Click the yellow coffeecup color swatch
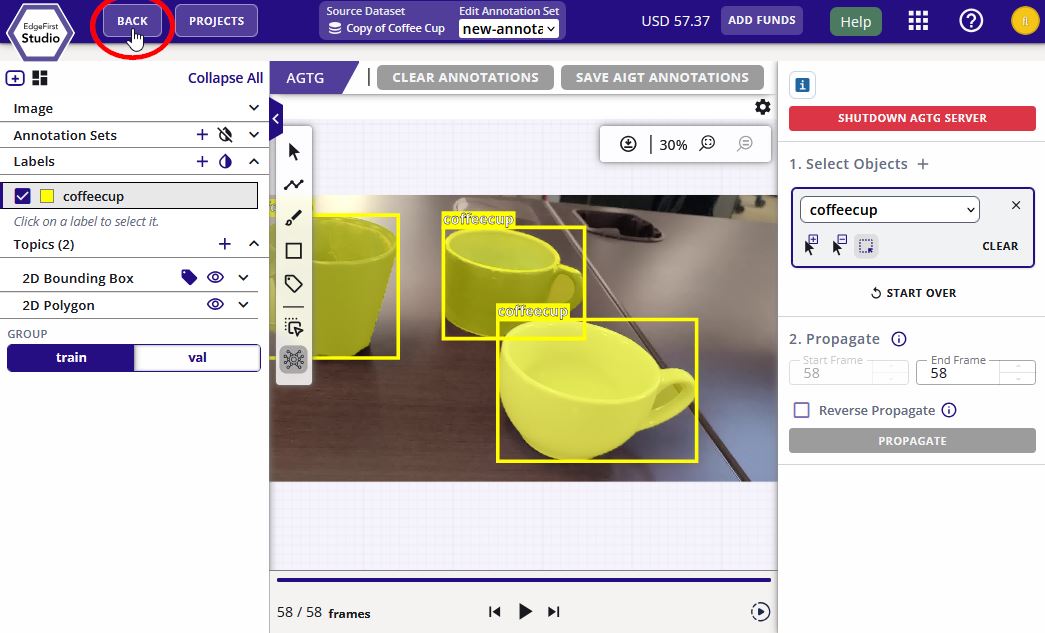Screen dimensions: 1045x633 [x=47, y=196]
